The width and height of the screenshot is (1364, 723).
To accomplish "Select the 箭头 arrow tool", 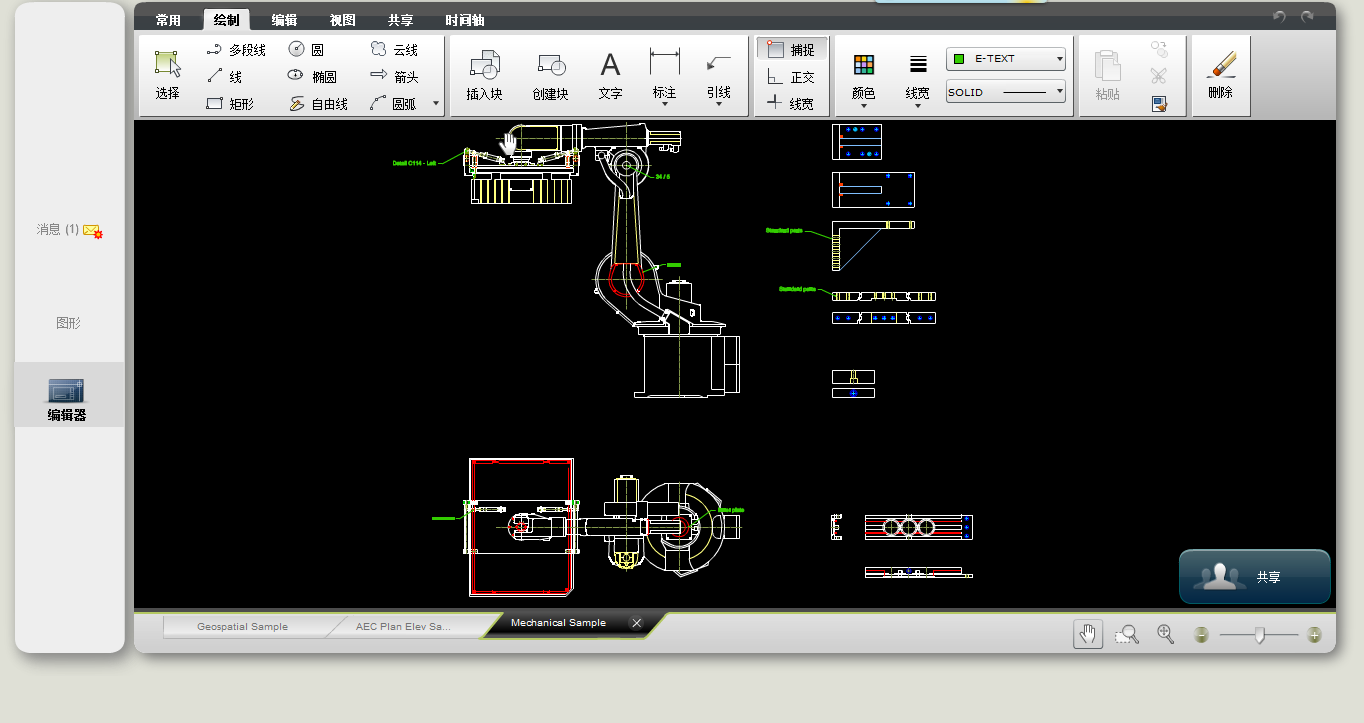I will click(x=393, y=76).
